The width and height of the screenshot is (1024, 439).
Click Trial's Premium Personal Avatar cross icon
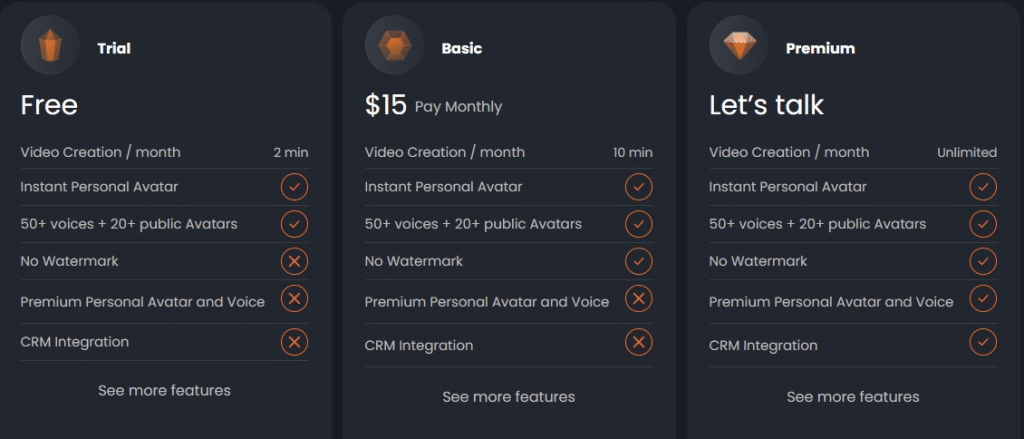pyautogui.click(x=295, y=299)
